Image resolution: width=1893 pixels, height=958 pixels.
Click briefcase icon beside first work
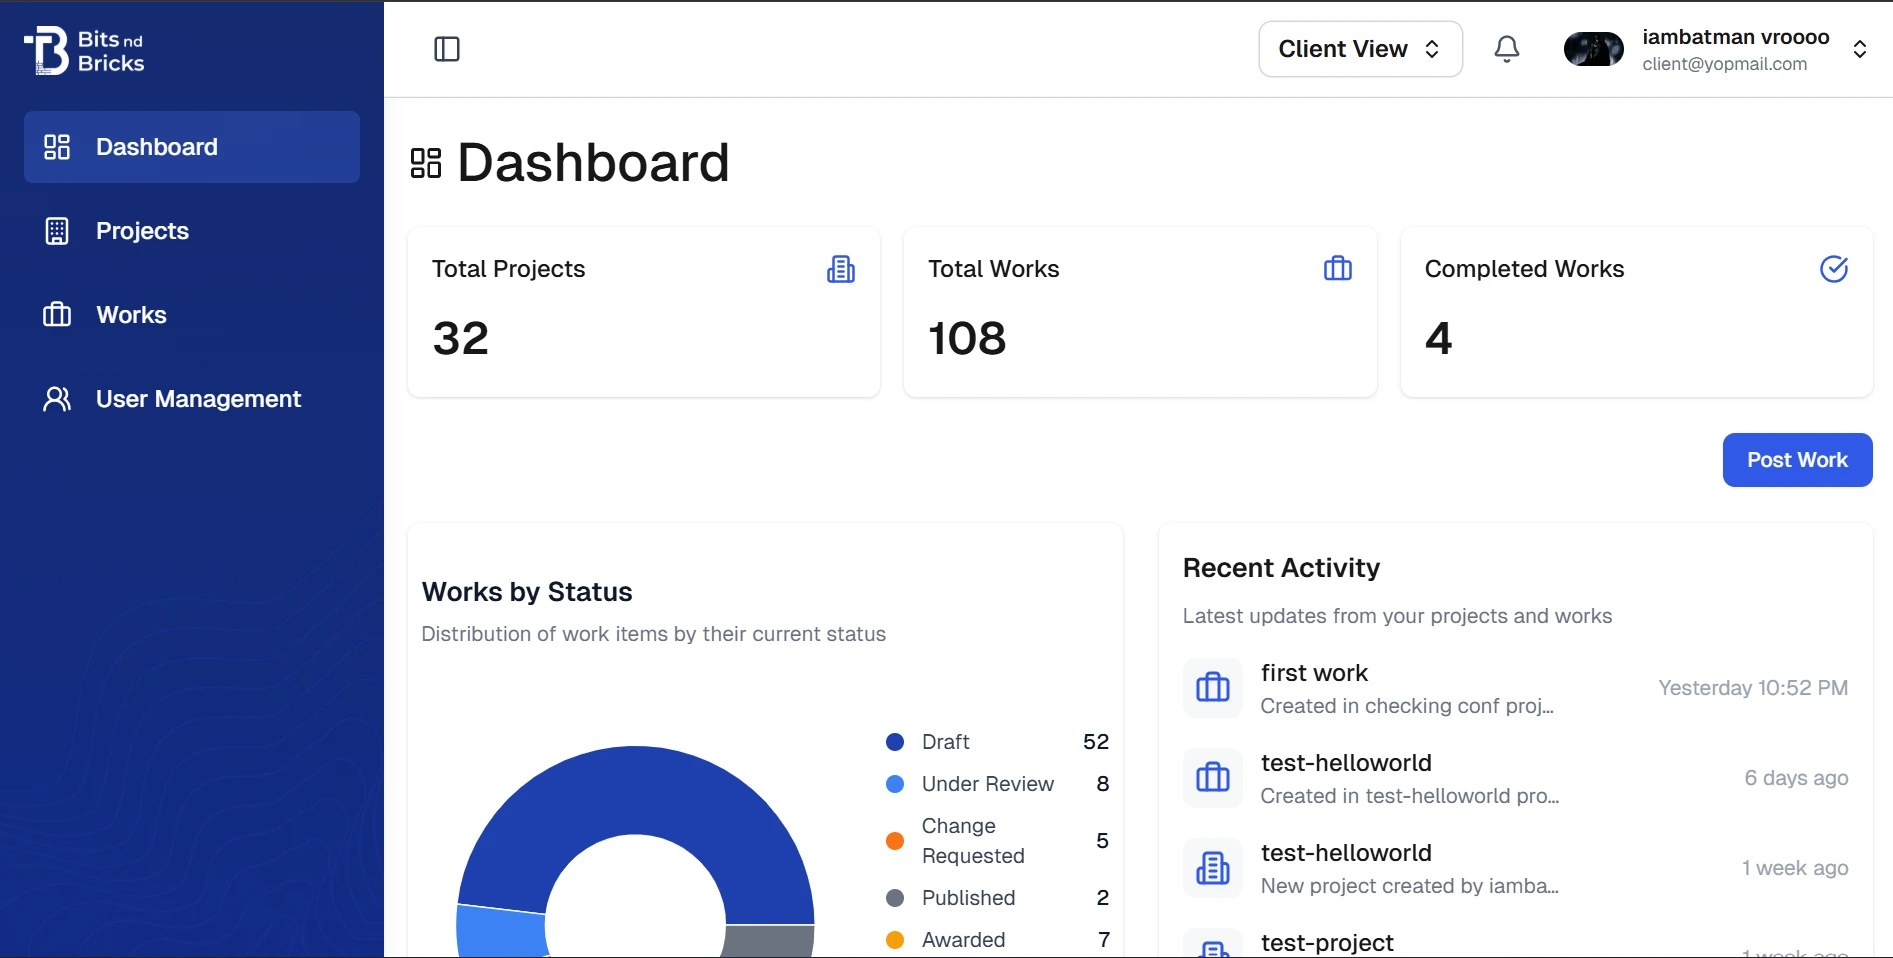tap(1212, 688)
